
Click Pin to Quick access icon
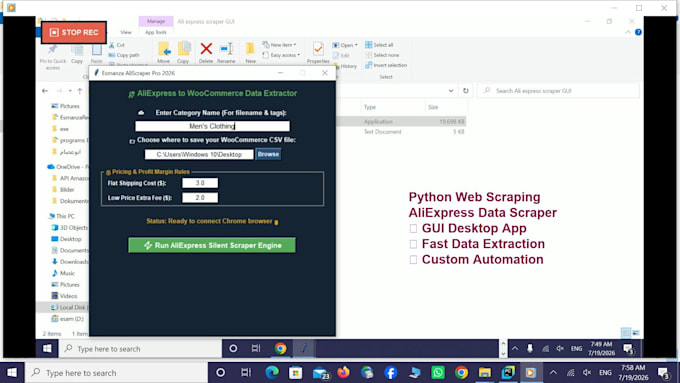(x=52, y=56)
